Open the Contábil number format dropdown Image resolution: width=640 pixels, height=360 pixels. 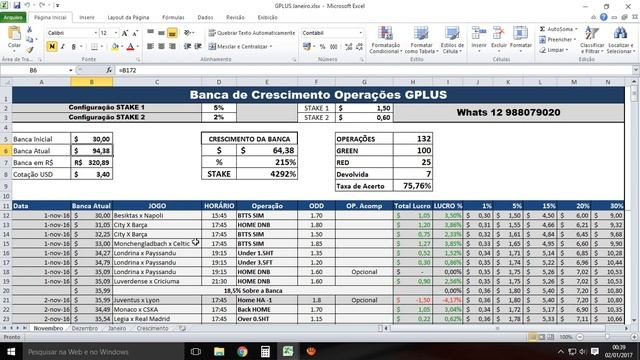360,33
